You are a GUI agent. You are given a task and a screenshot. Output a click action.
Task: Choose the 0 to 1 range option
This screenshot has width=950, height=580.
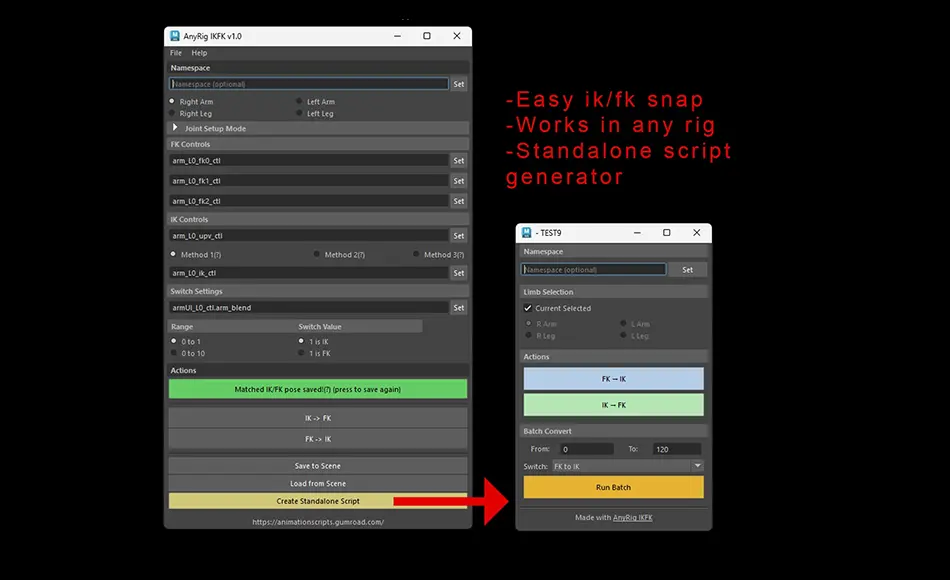[x=174, y=341]
